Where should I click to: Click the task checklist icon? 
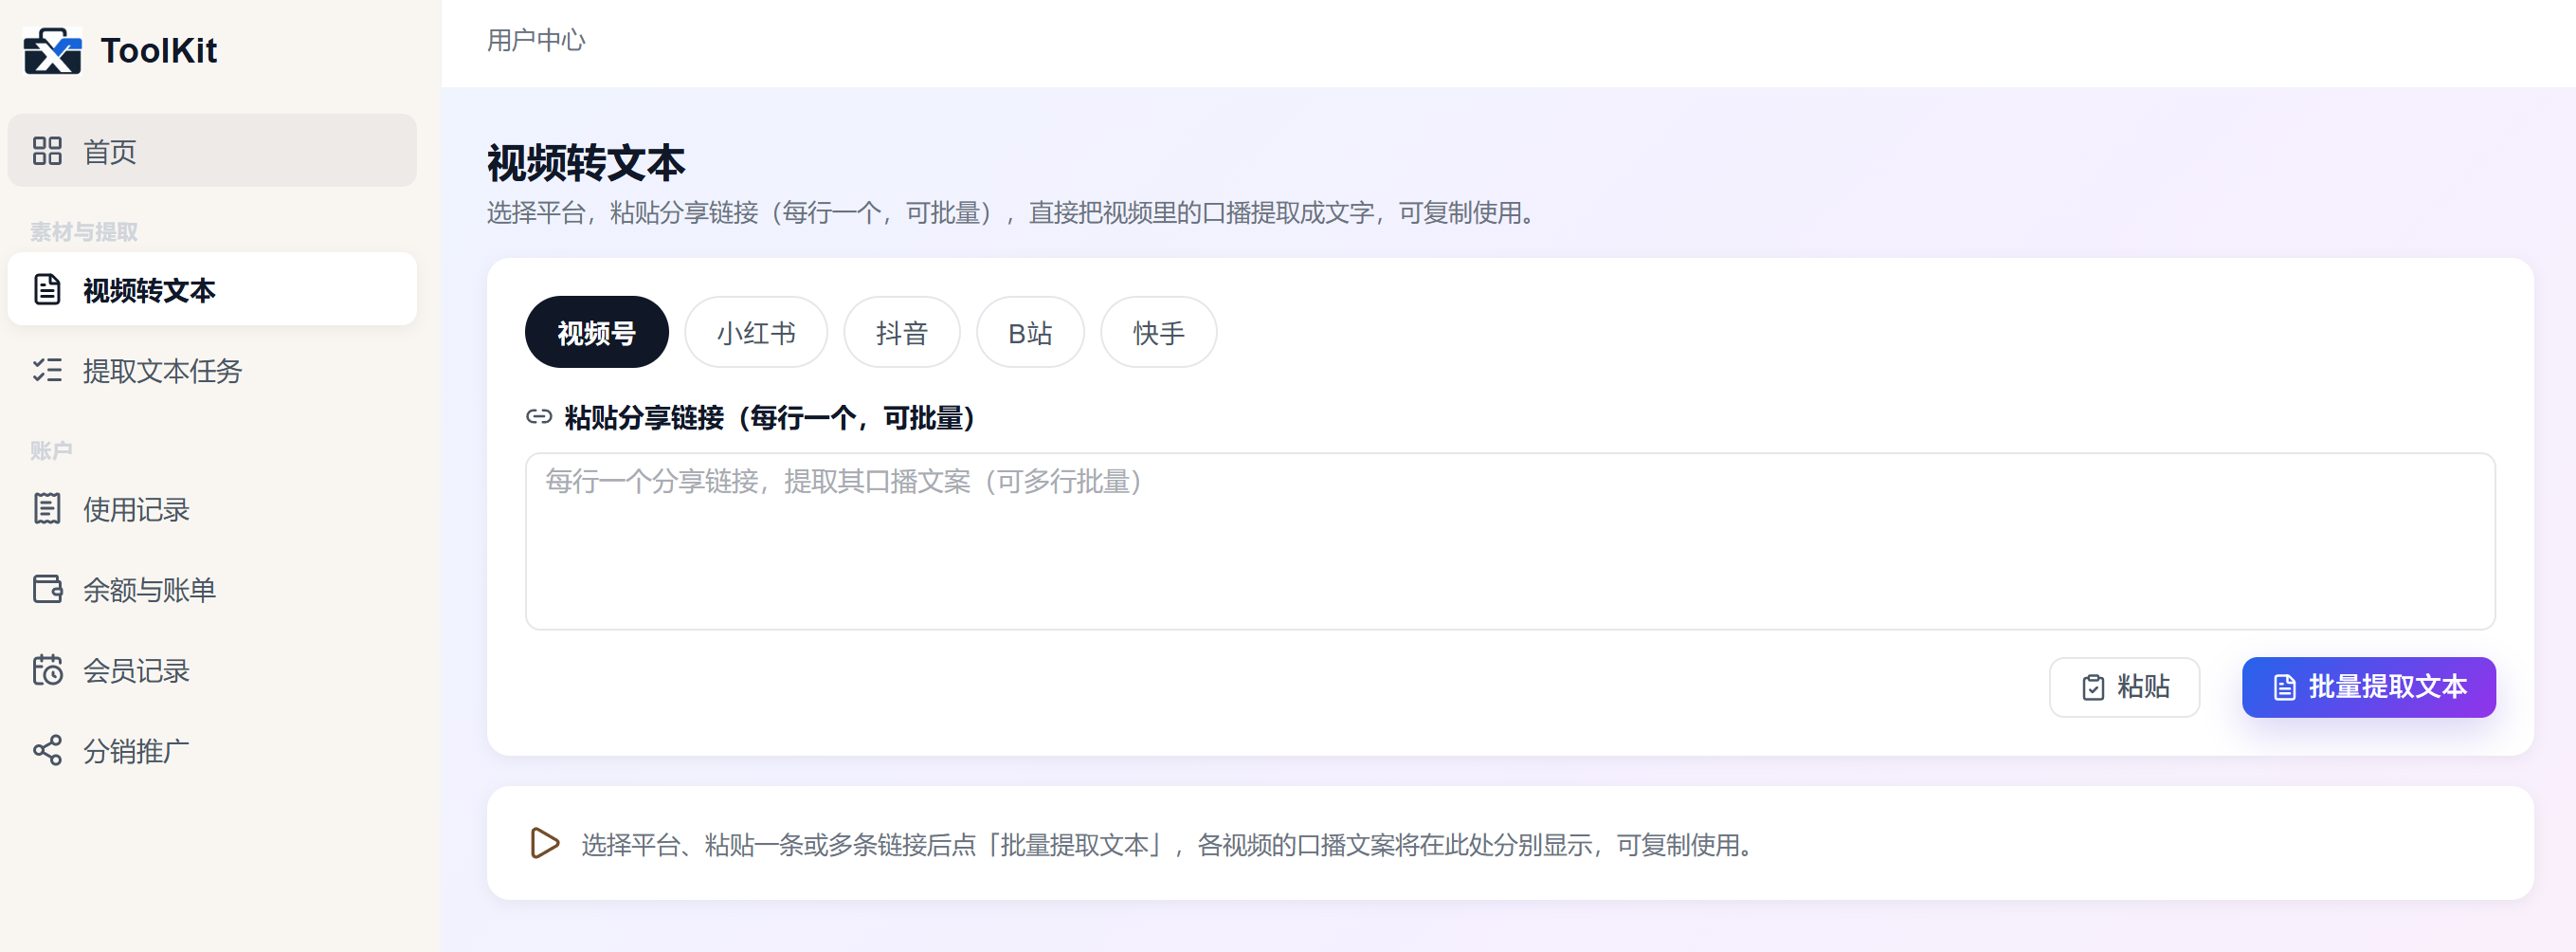(47, 370)
